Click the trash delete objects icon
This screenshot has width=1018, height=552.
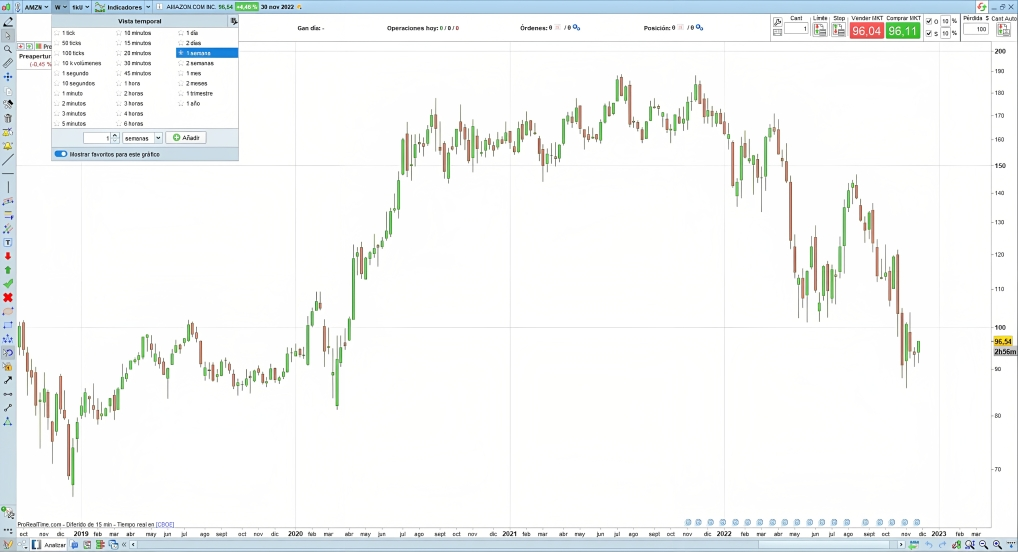coord(8,118)
